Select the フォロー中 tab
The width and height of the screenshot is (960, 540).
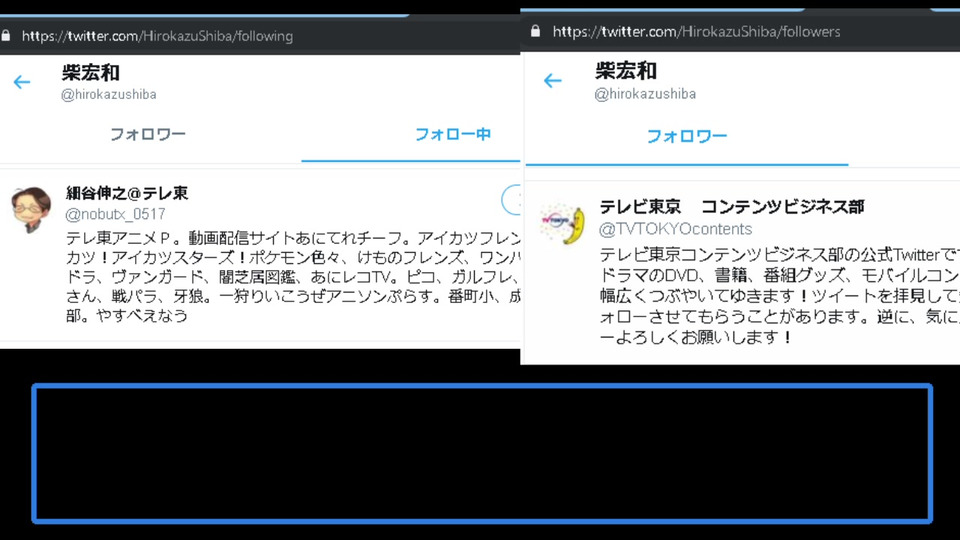[x=452, y=134]
